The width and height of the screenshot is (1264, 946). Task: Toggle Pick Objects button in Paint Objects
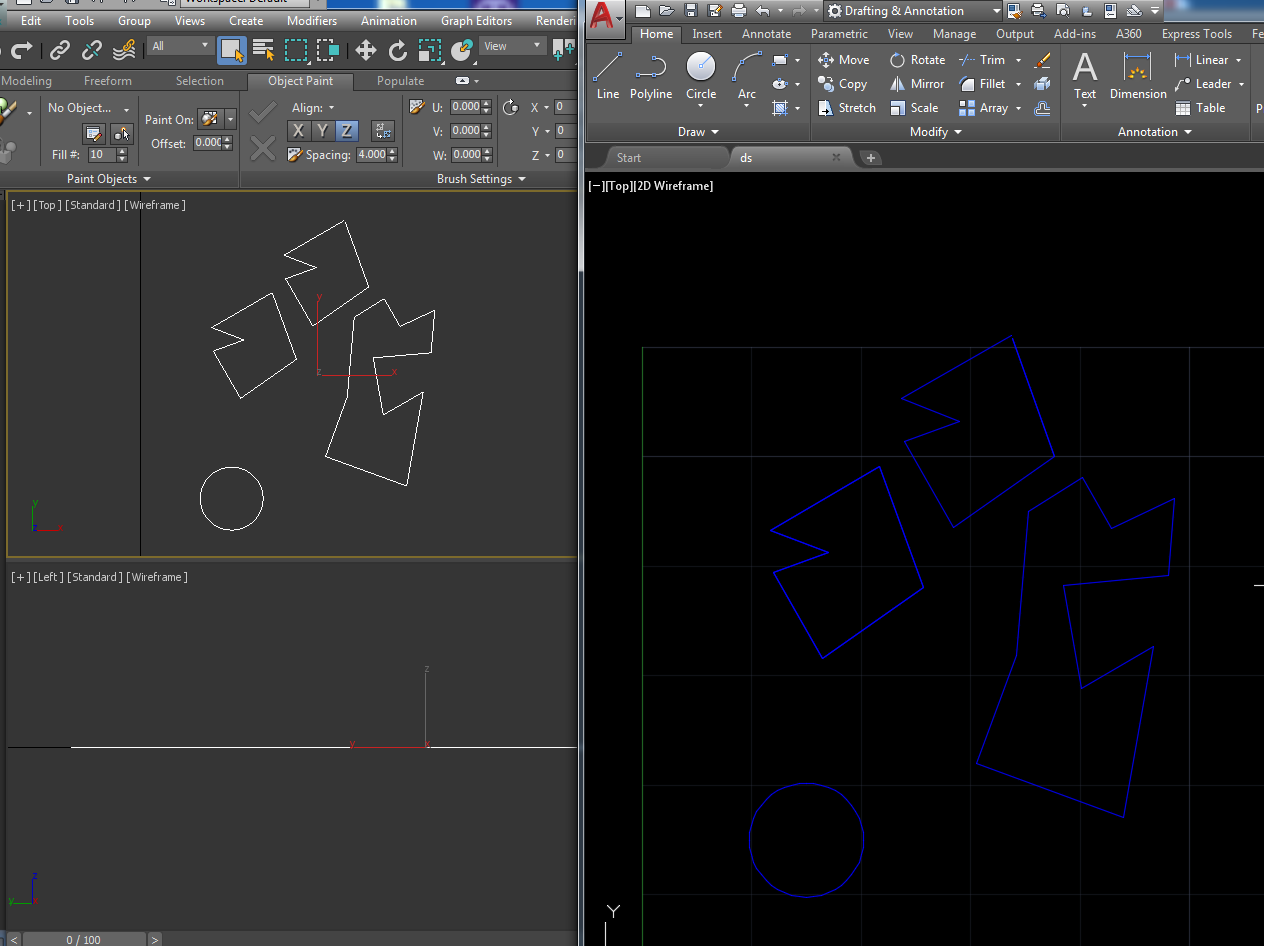pos(122,133)
